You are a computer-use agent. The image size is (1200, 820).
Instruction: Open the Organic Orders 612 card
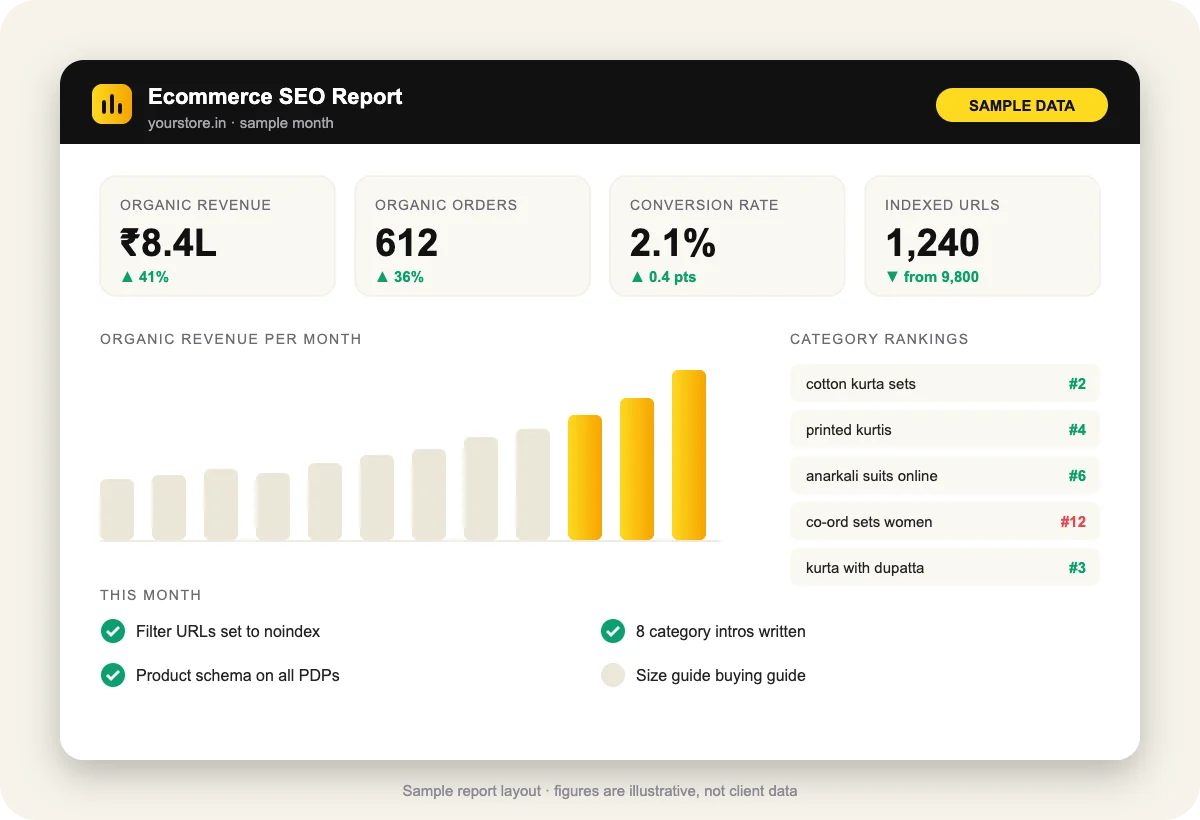coord(472,236)
